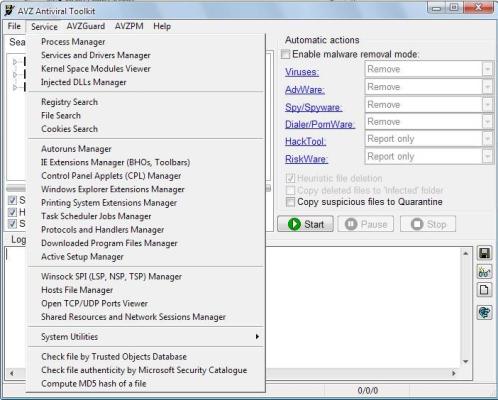This screenshot has height=400, width=498.
Task: Select File Search menu entry
Action: [146, 115]
